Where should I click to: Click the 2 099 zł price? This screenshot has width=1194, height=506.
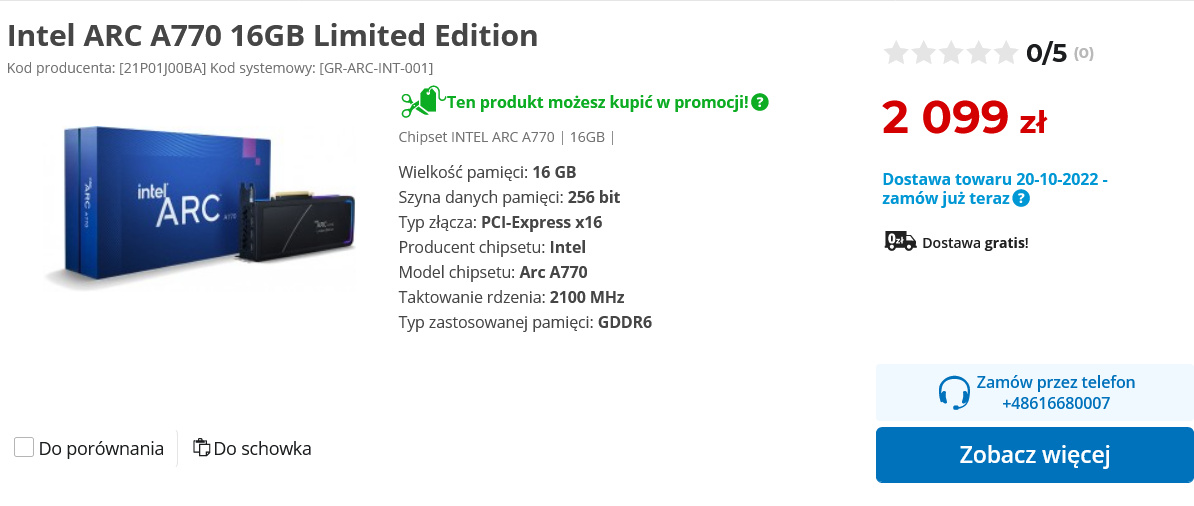(x=963, y=119)
